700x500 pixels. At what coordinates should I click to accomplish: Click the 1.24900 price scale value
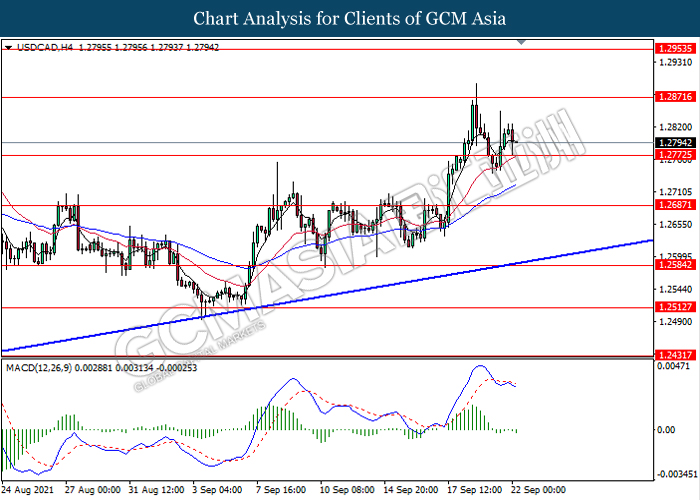pyautogui.click(x=675, y=322)
